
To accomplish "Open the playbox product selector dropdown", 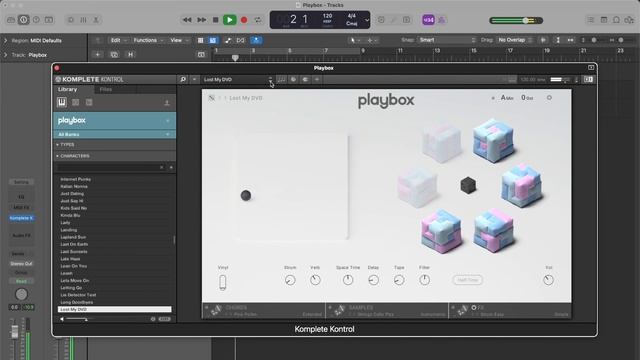I will click(x=115, y=121).
